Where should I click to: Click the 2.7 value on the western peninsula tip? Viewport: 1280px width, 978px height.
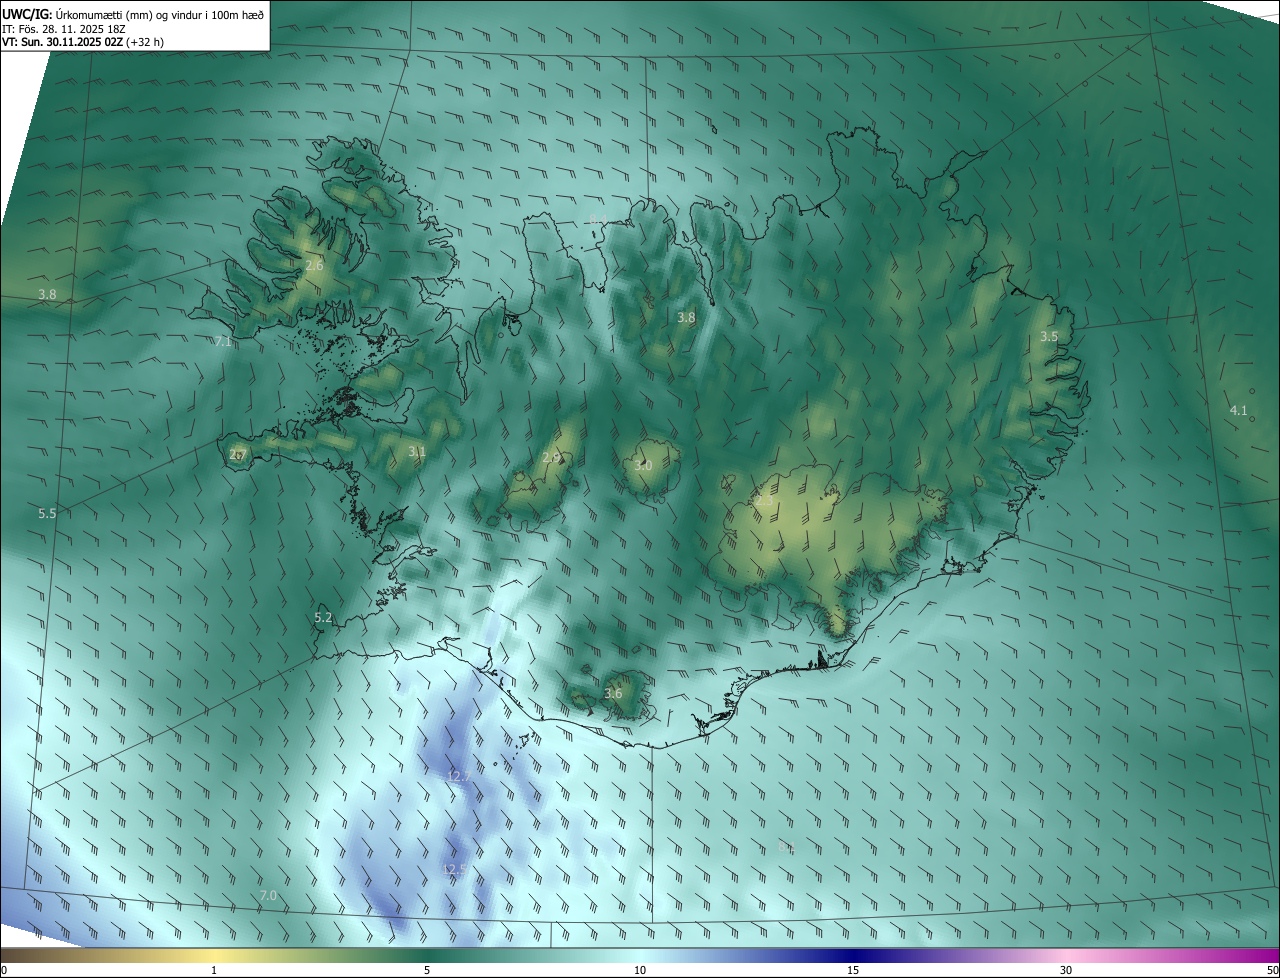click(x=238, y=455)
